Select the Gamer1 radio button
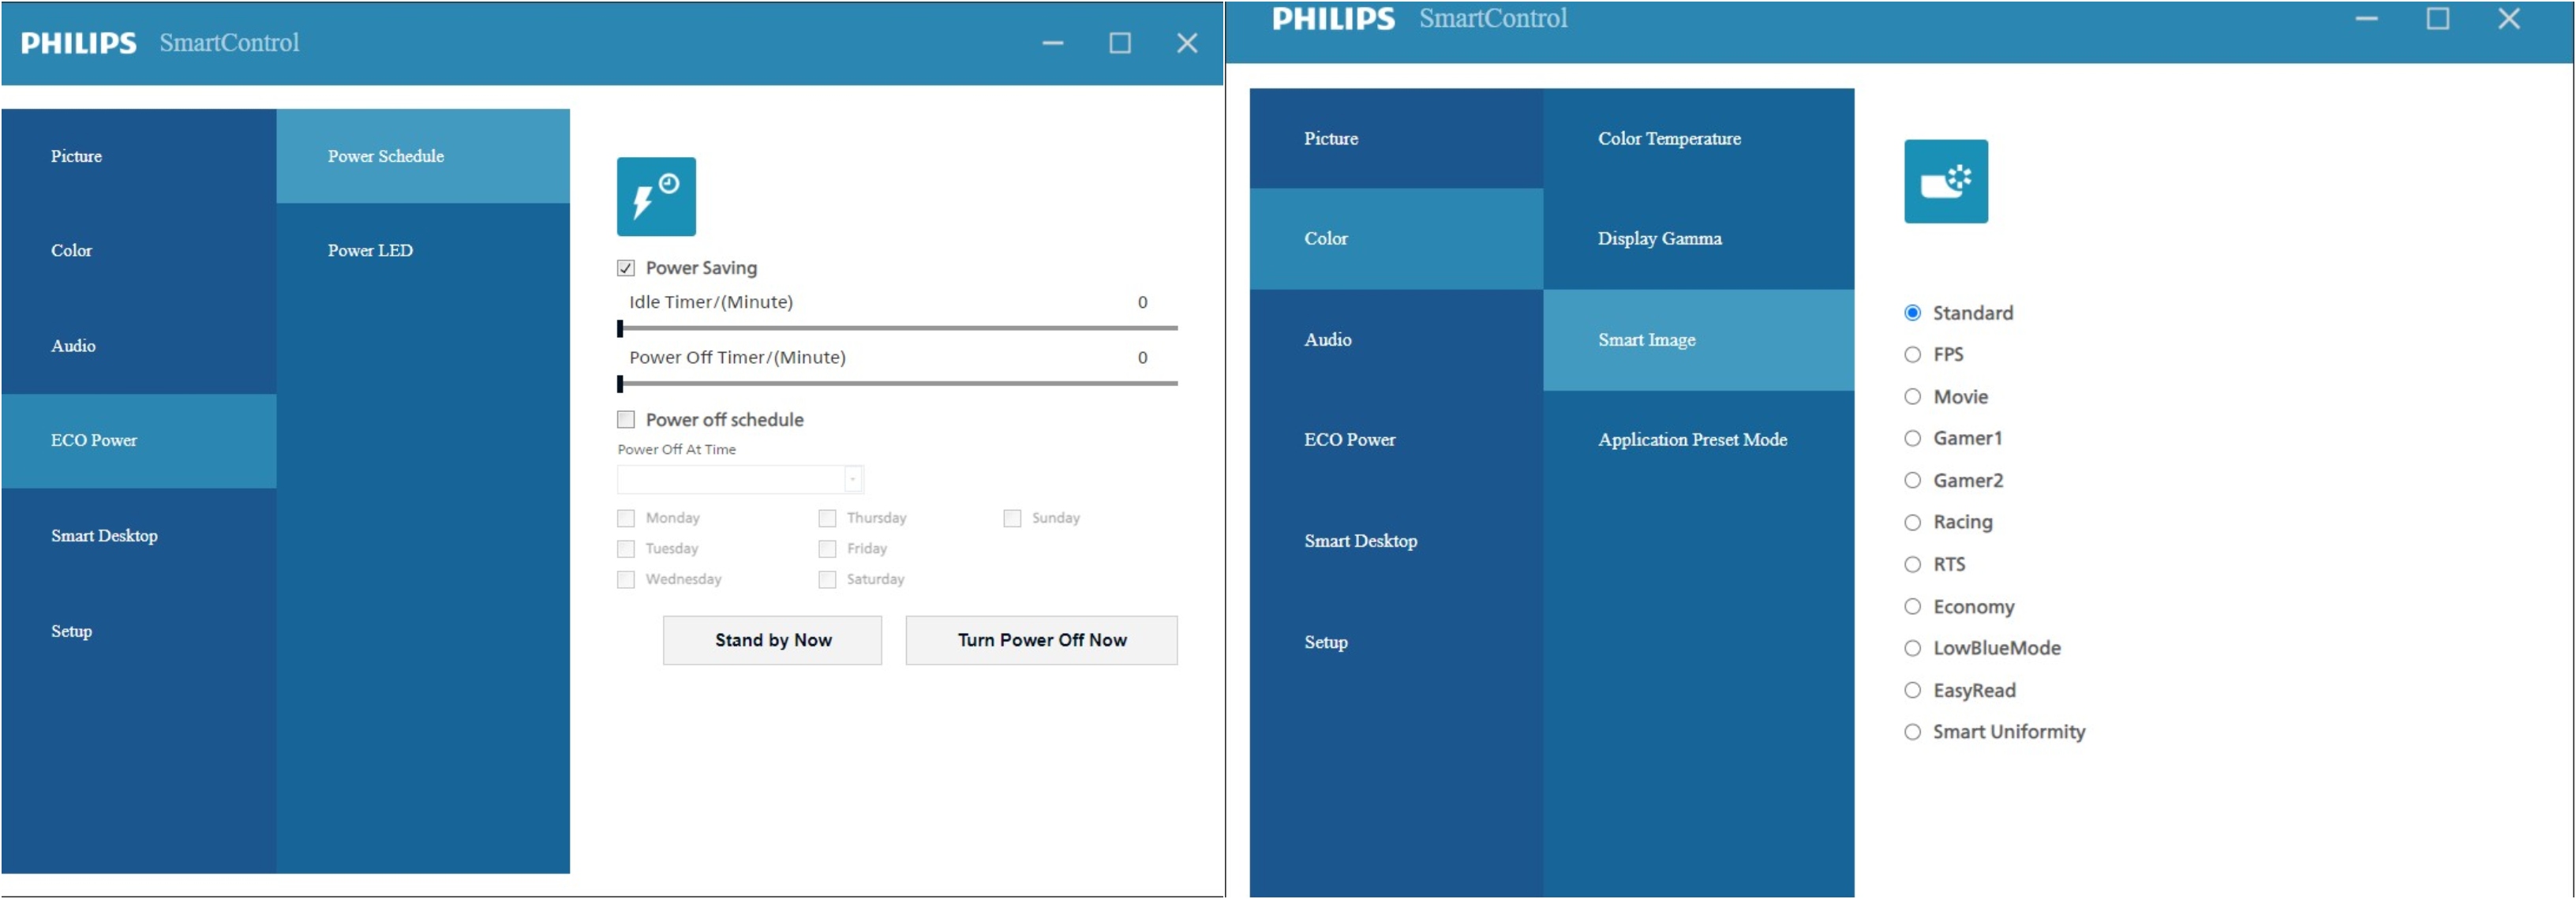The height and width of the screenshot is (899, 2576). (x=1912, y=438)
